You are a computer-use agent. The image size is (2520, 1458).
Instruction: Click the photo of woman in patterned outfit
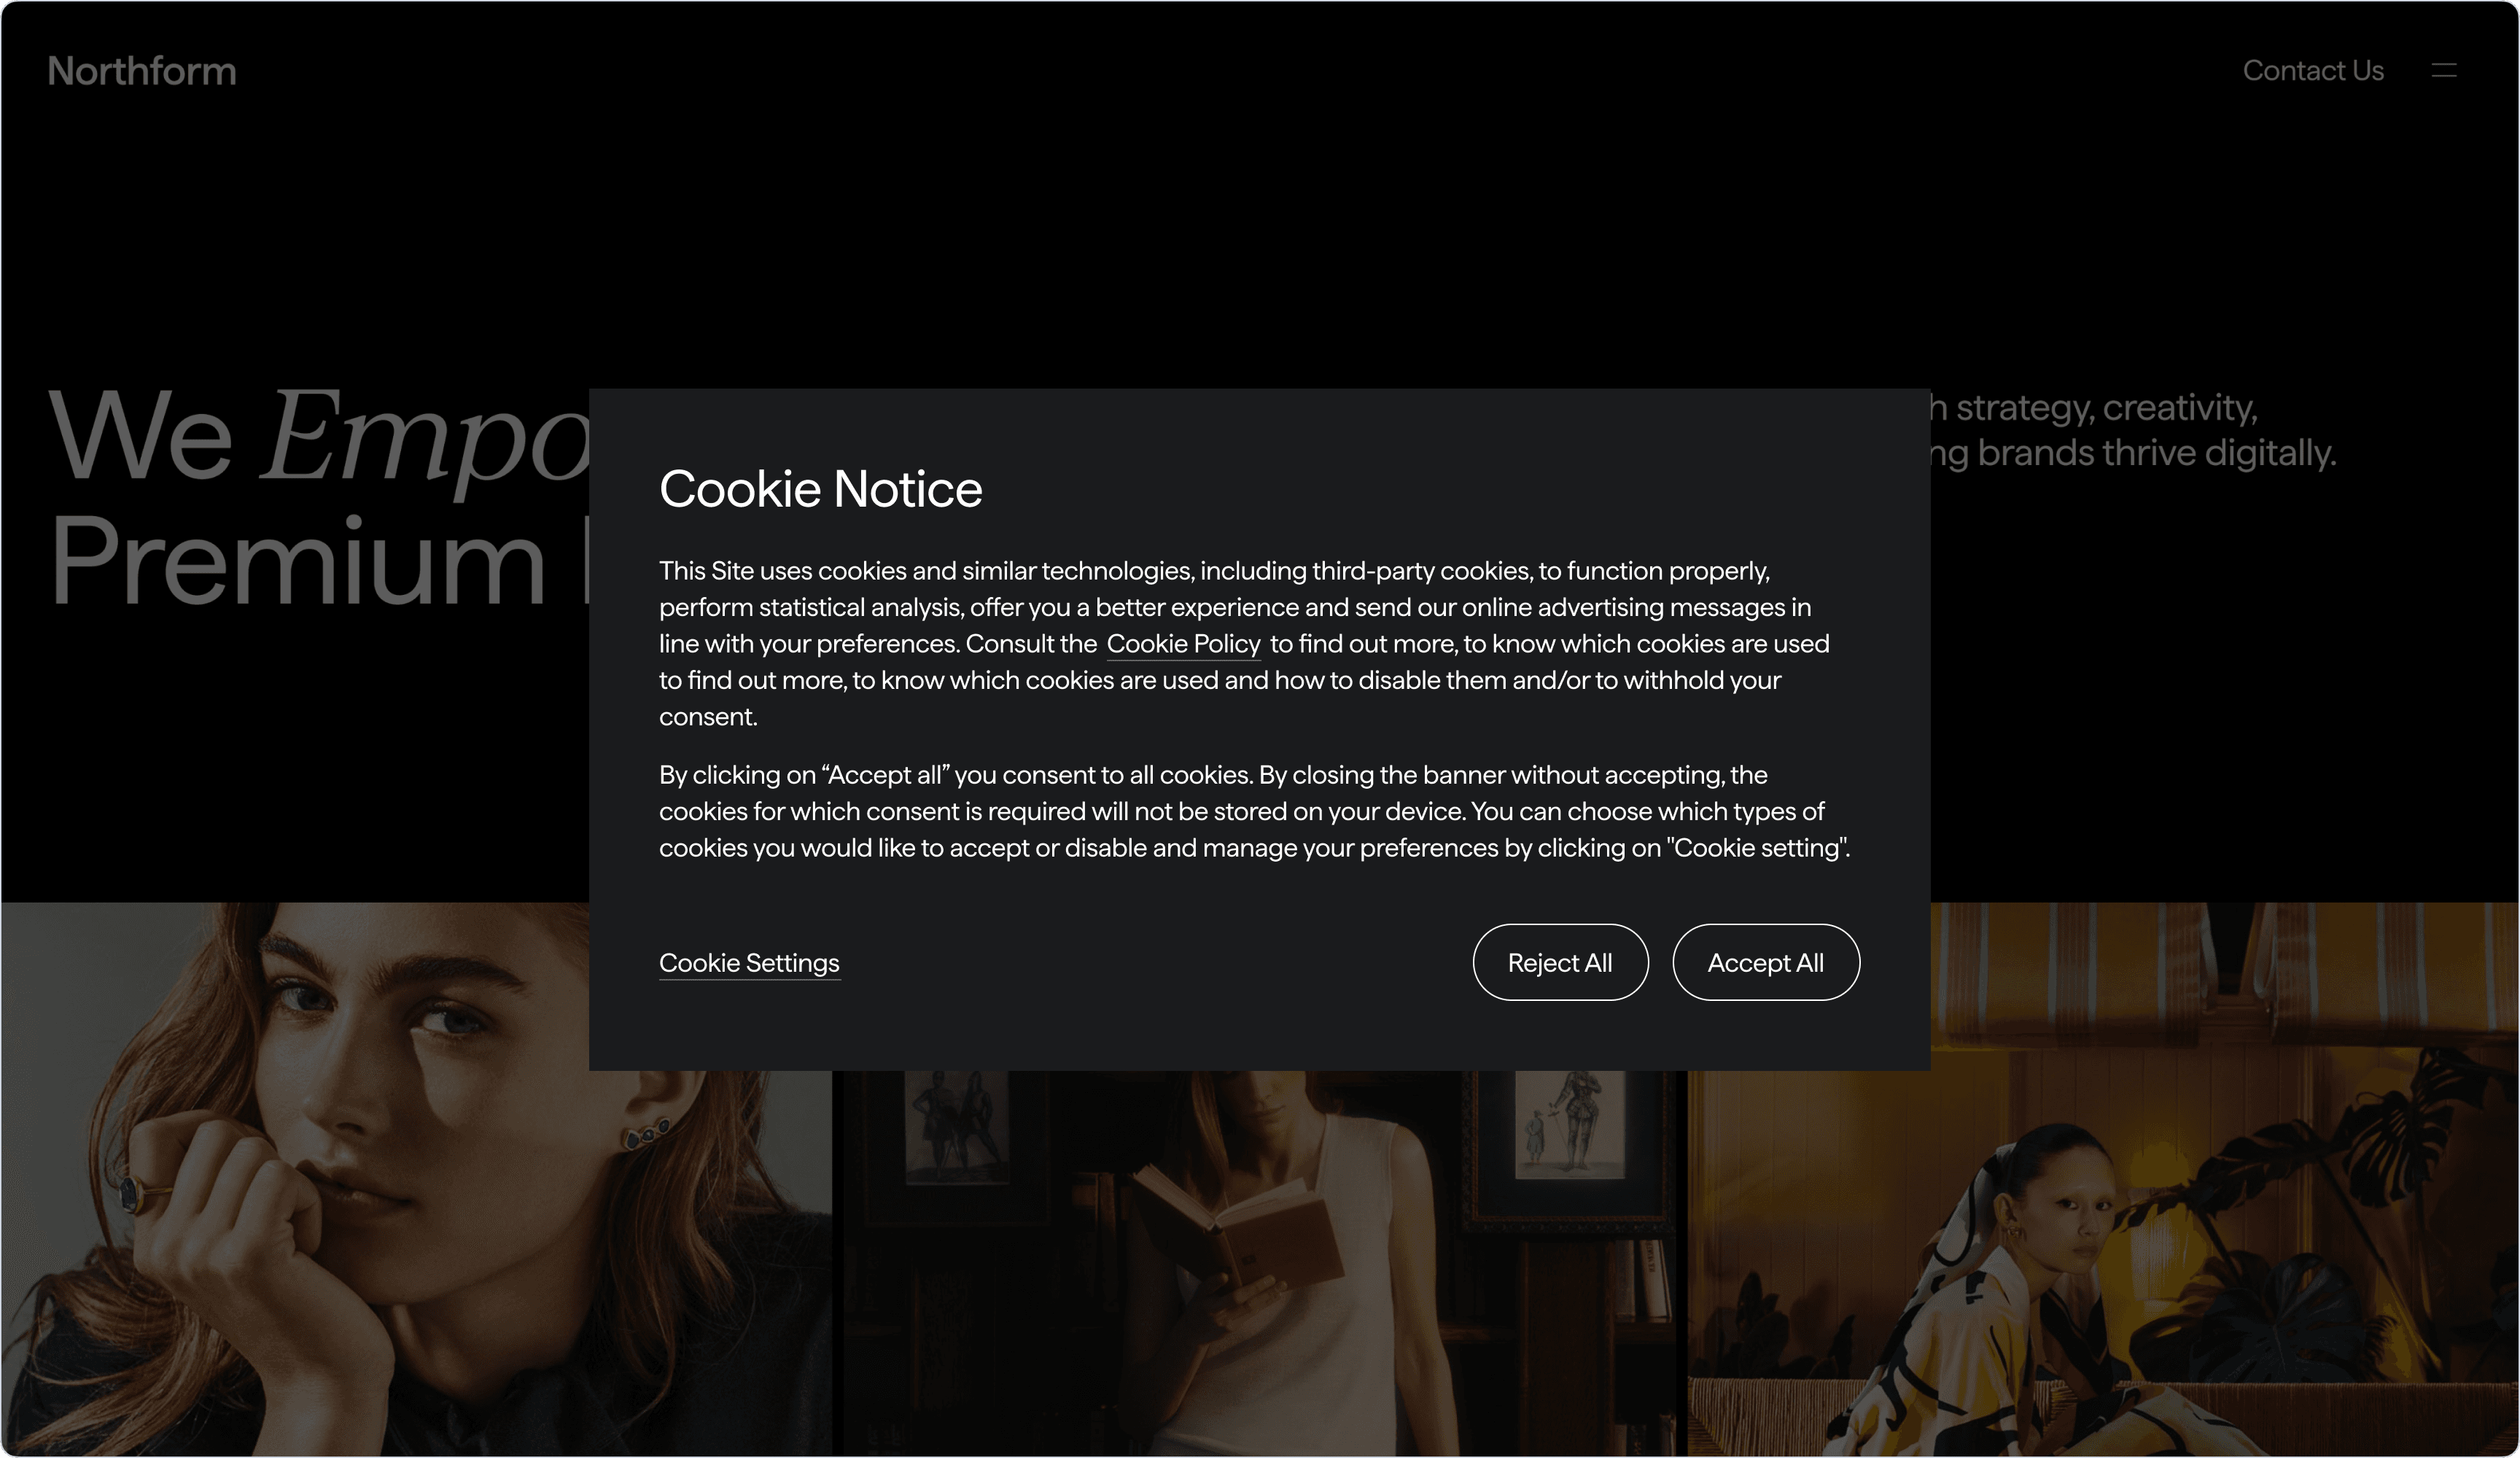pos(2103,1178)
